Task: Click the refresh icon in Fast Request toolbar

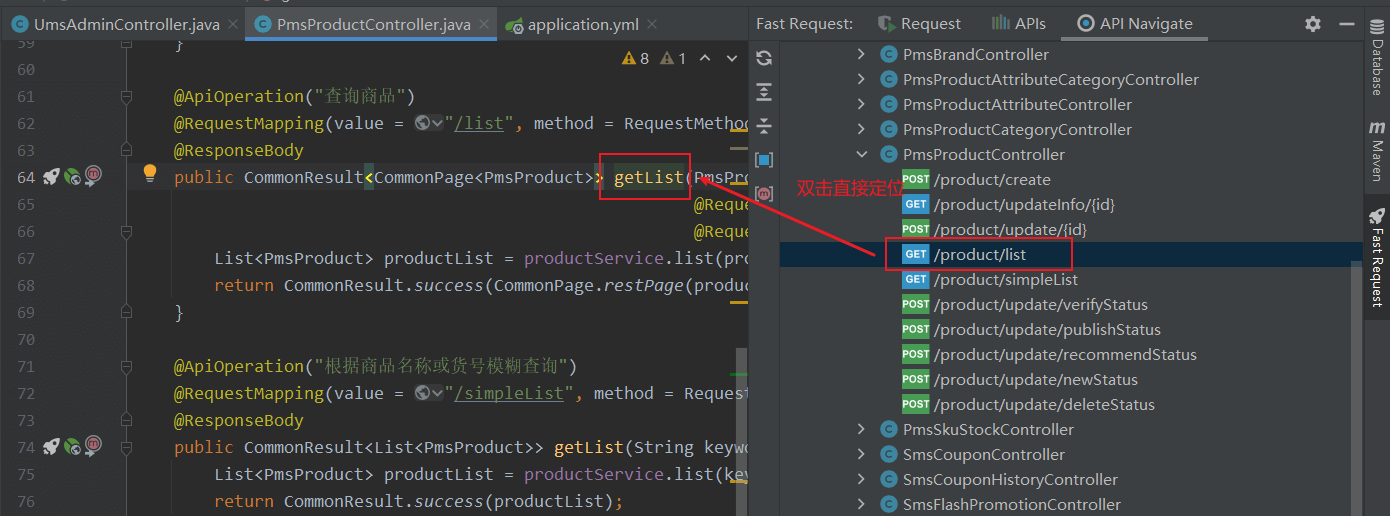Action: (x=764, y=58)
